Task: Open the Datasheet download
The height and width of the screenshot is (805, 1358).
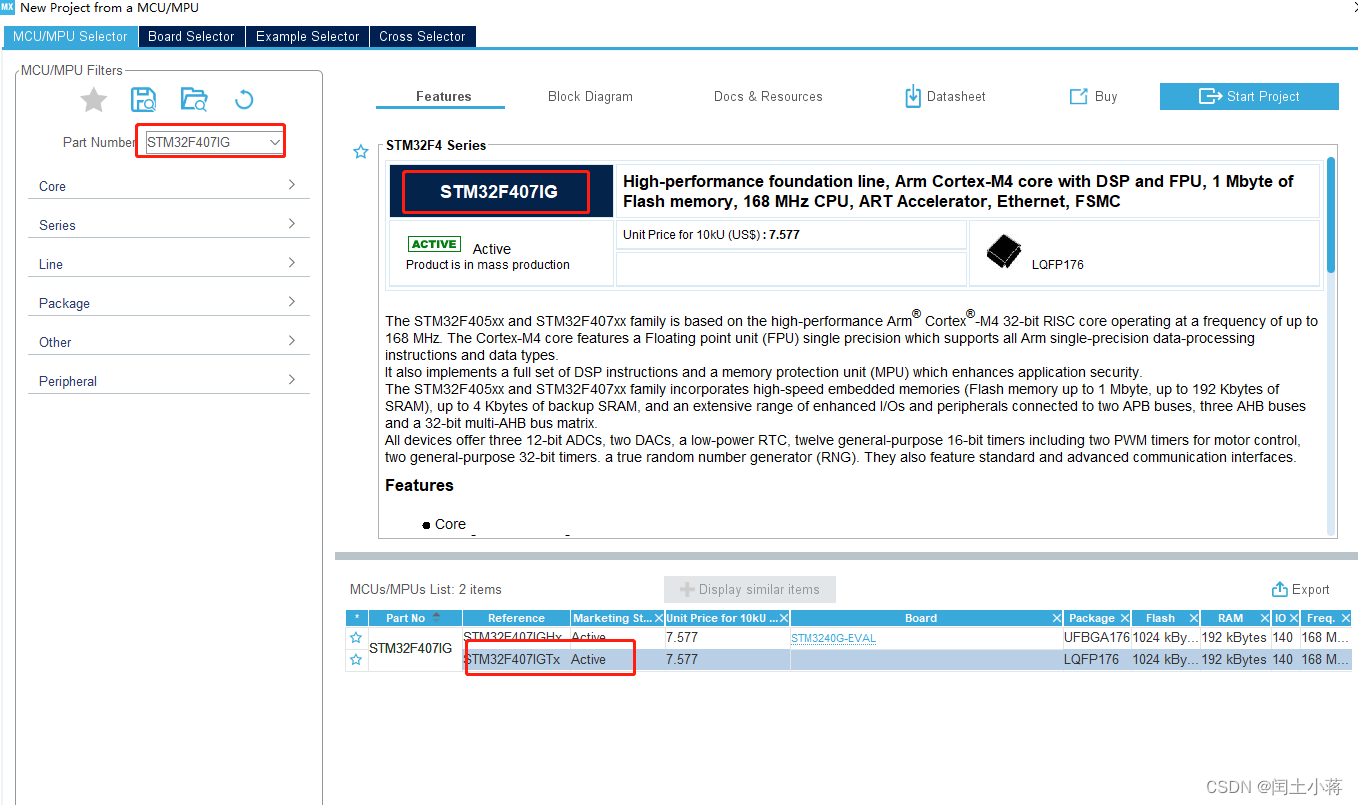Action: pos(945,96)
